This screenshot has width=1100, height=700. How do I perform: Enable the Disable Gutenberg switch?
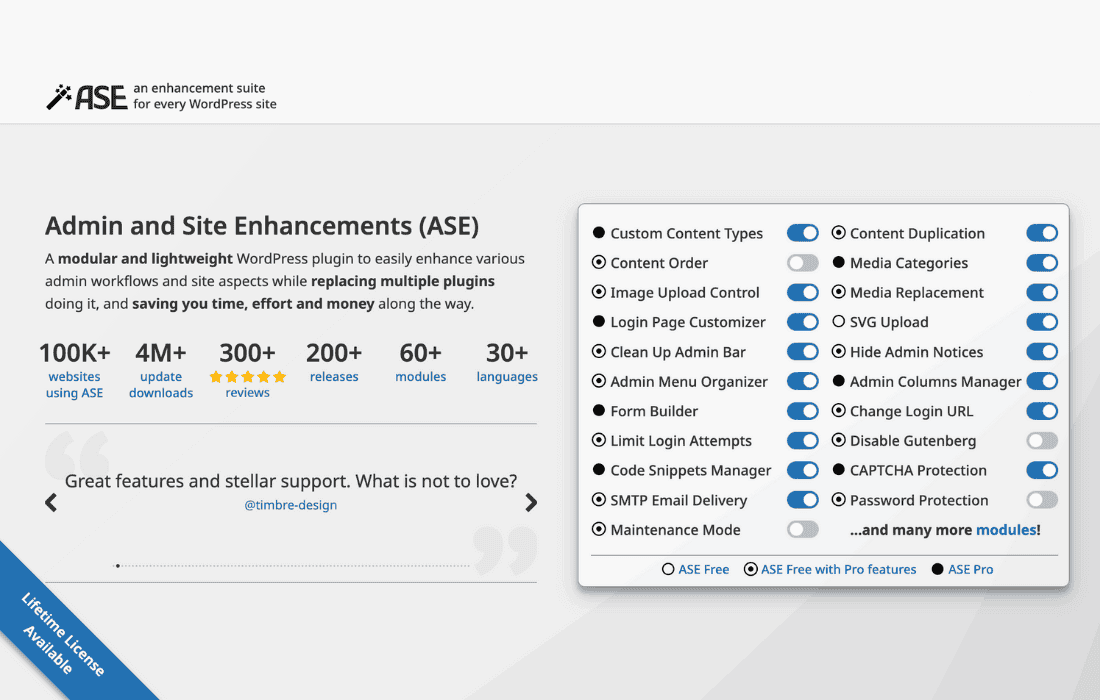1042,440
